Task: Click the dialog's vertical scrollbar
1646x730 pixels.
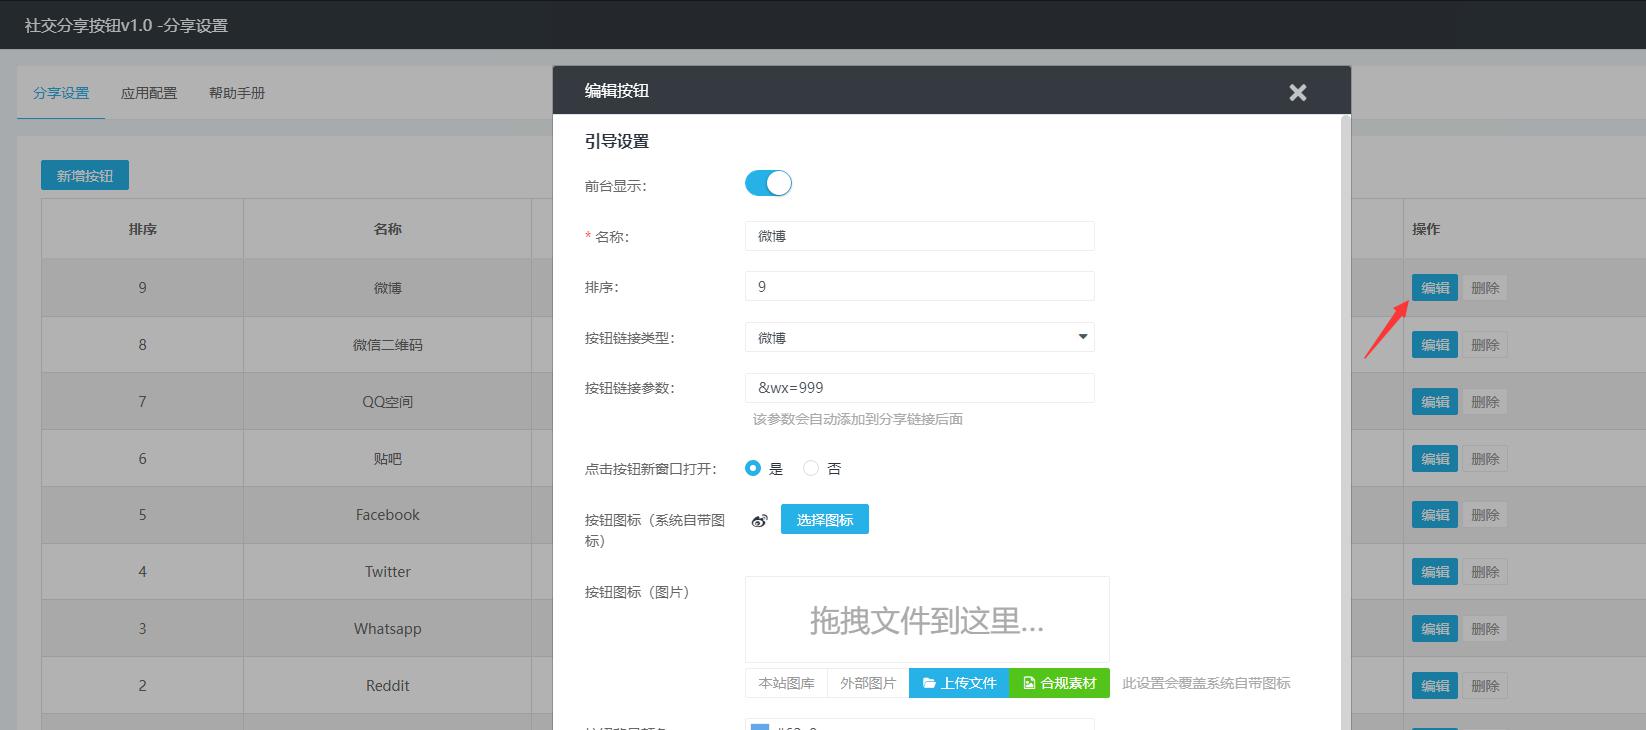Action: [1346, 422]
